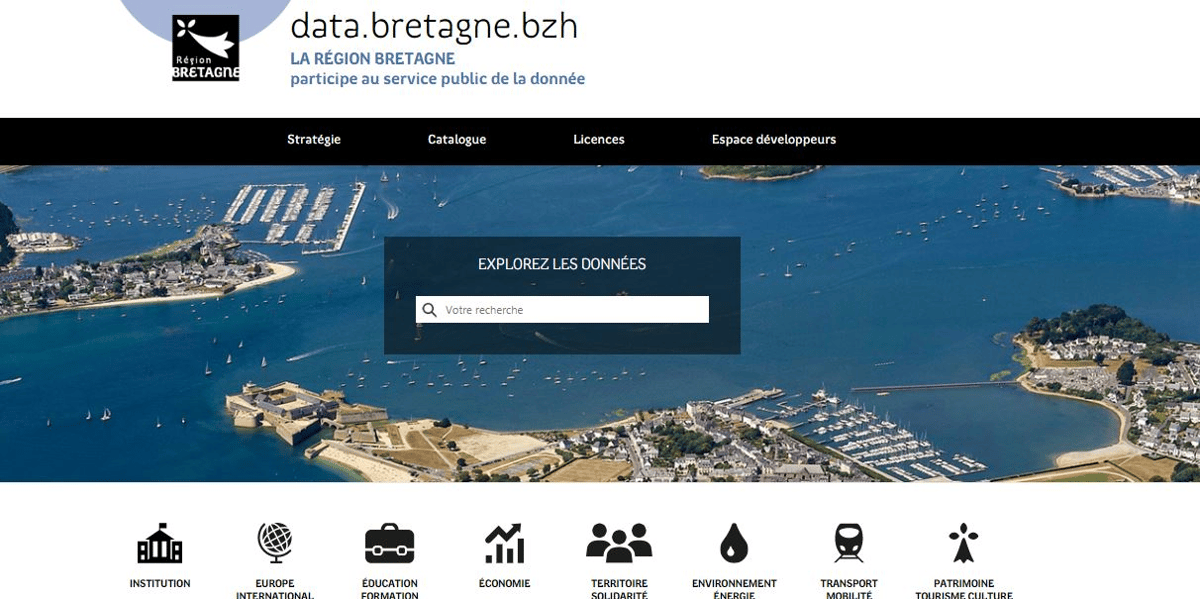Click the ÉCONOMIE category label

(x=504, y=583)
